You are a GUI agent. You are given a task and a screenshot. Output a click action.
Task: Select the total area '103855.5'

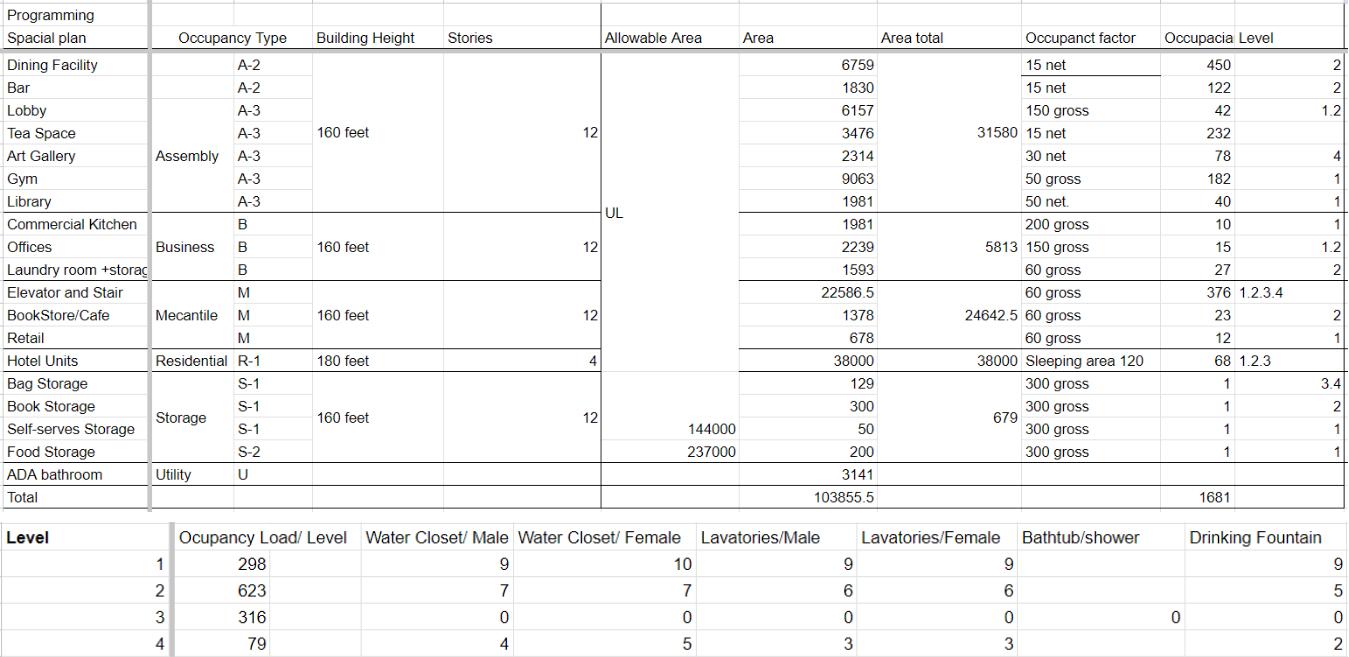(x=808, y=497)
